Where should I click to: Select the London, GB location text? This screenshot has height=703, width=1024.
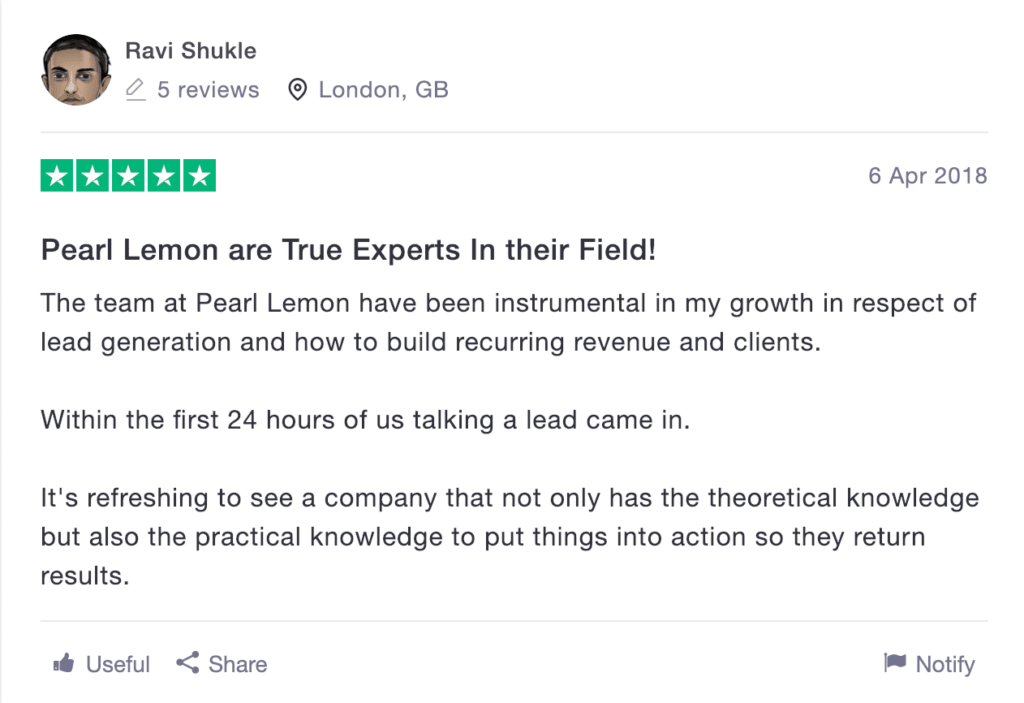click(x=383, y=90)
